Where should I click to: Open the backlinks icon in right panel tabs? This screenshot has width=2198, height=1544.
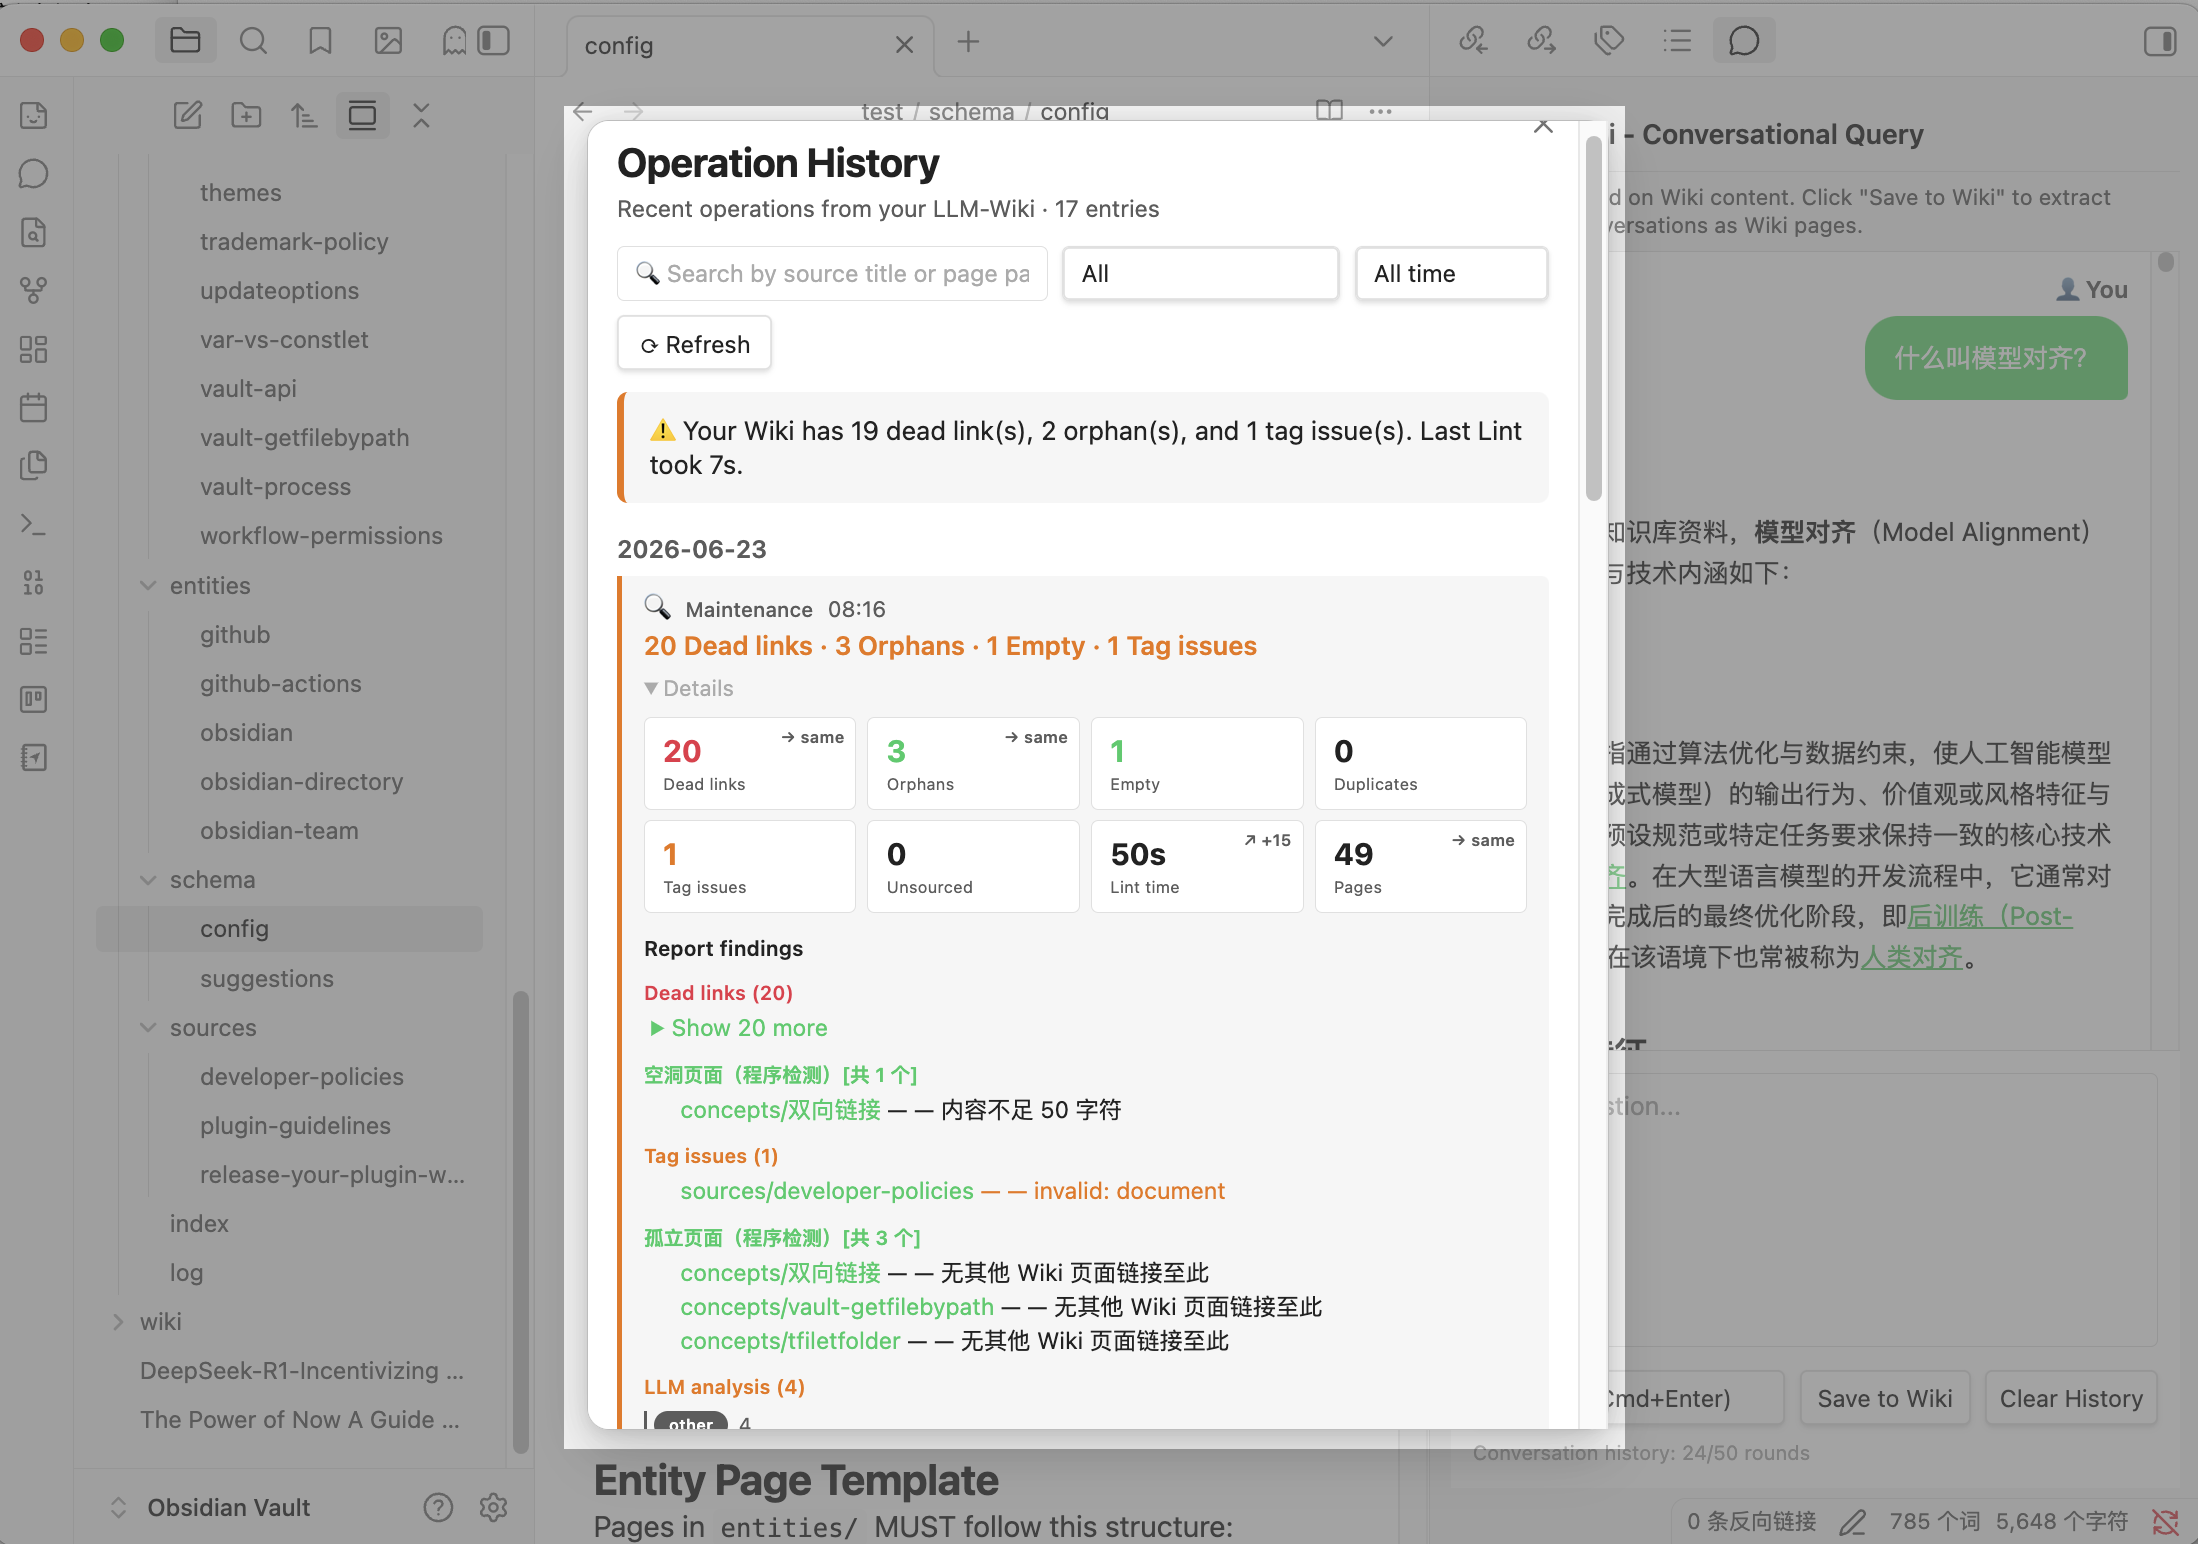pyautogui.click(x=1473, y=41)
